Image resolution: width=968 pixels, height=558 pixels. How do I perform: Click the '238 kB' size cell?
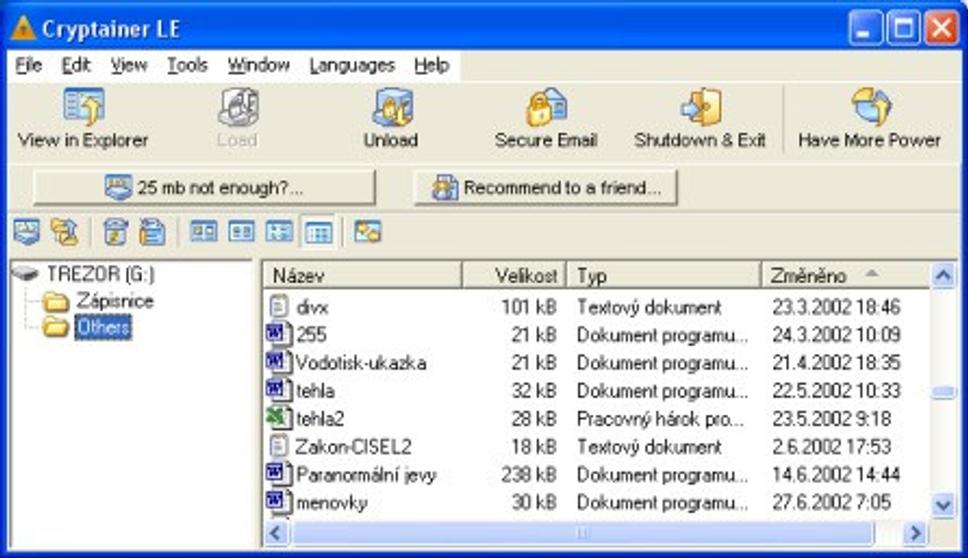(529, 475)
